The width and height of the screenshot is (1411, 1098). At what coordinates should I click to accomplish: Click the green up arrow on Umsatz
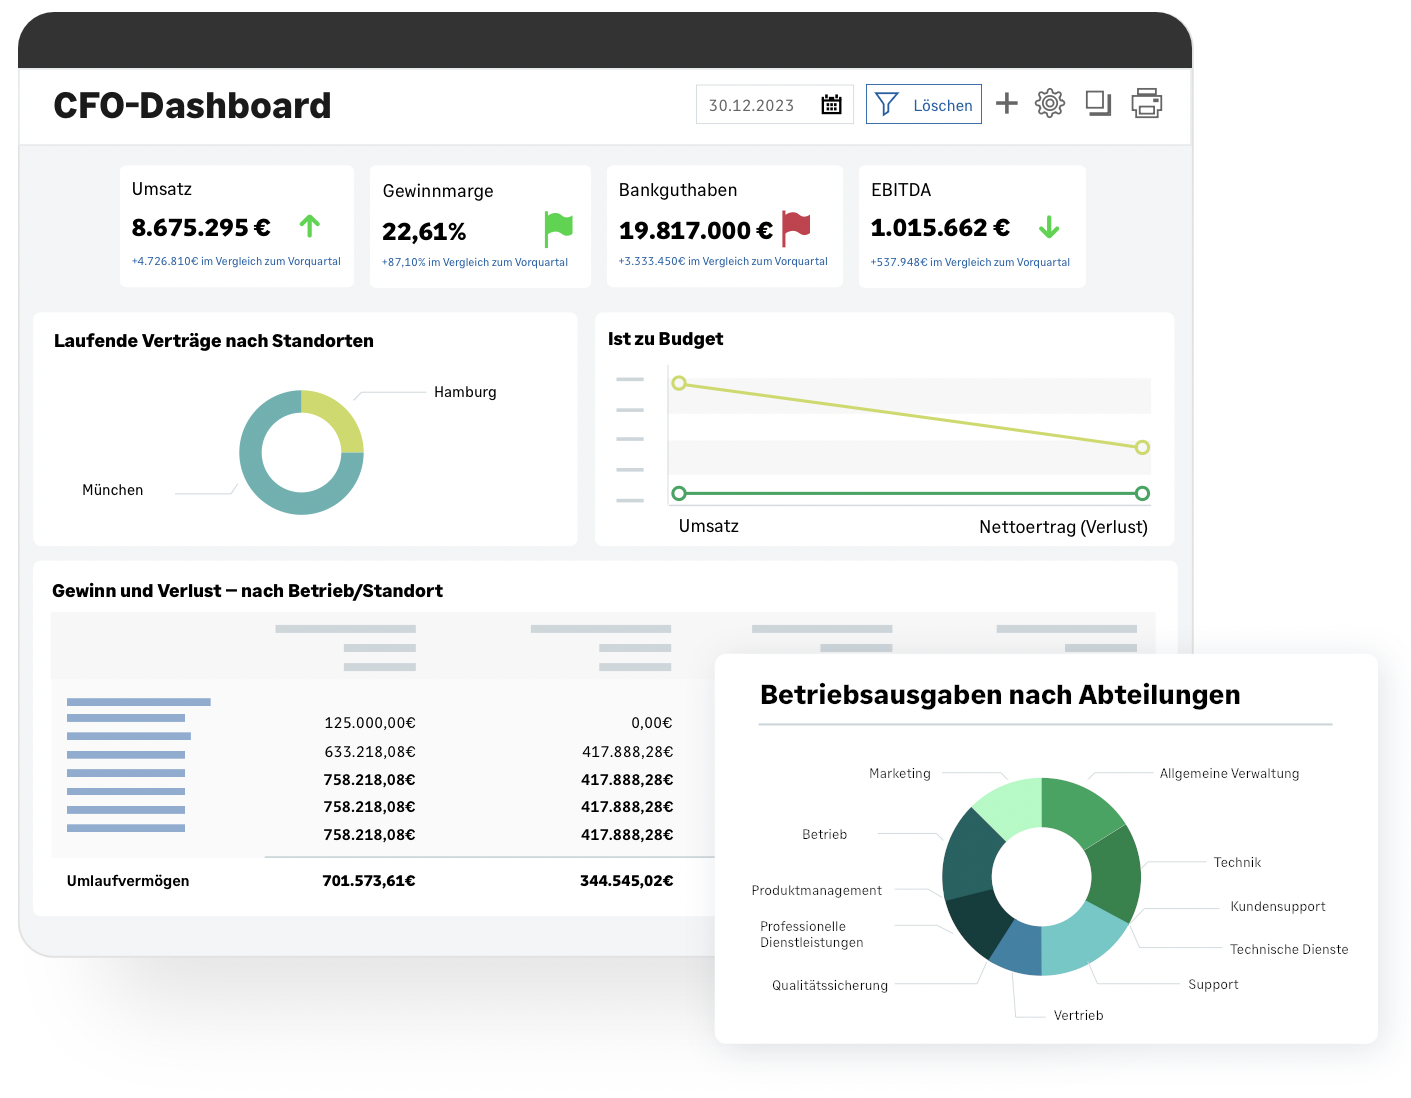point(310,227)
